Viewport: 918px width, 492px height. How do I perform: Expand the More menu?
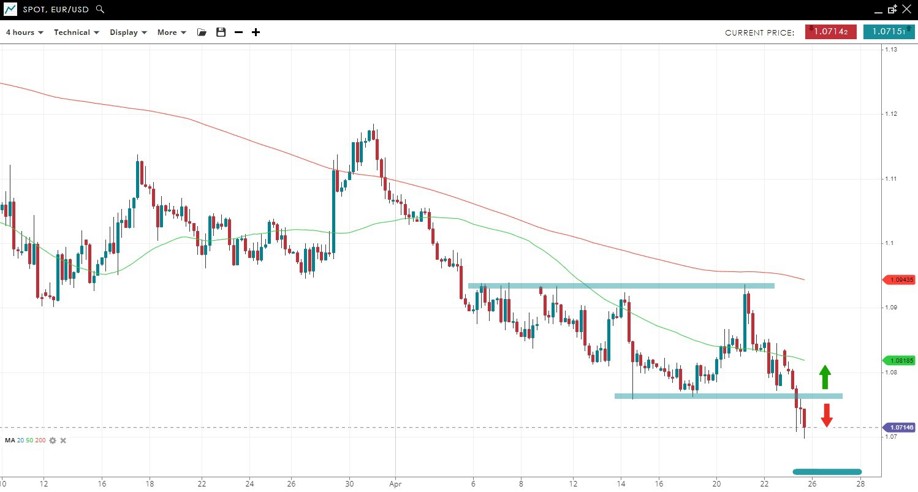click(171, 32)
